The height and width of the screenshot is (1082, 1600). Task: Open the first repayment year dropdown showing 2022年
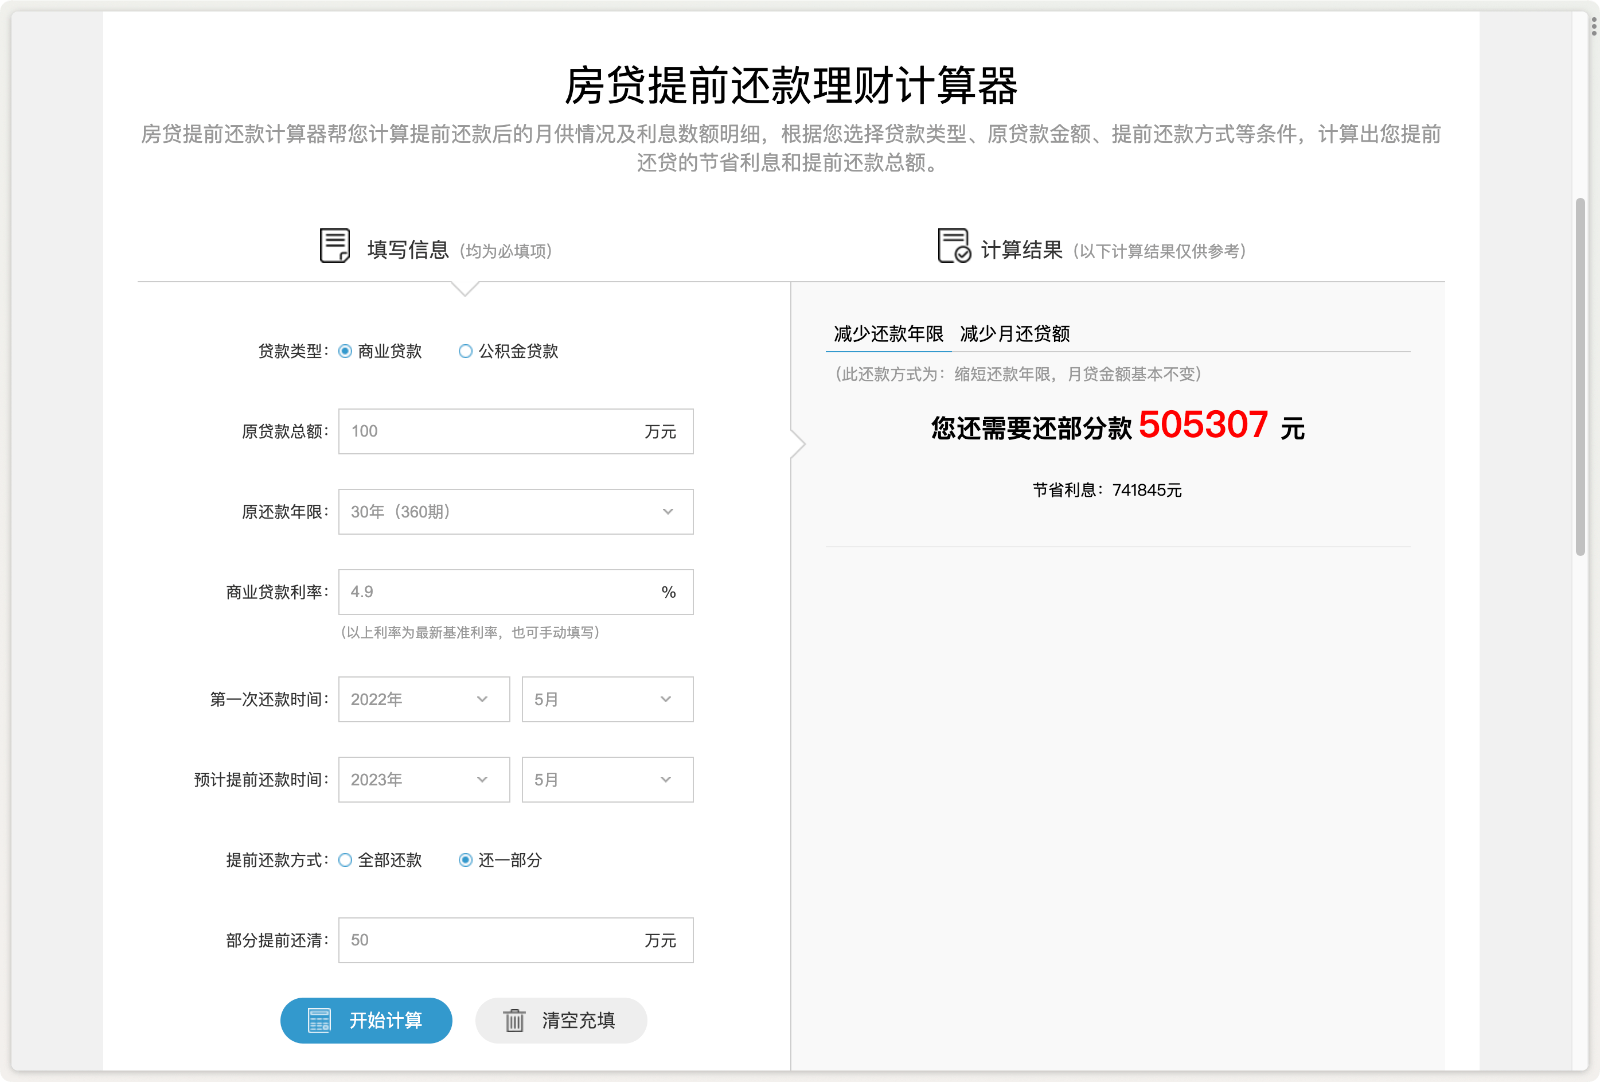click(423, 699)
